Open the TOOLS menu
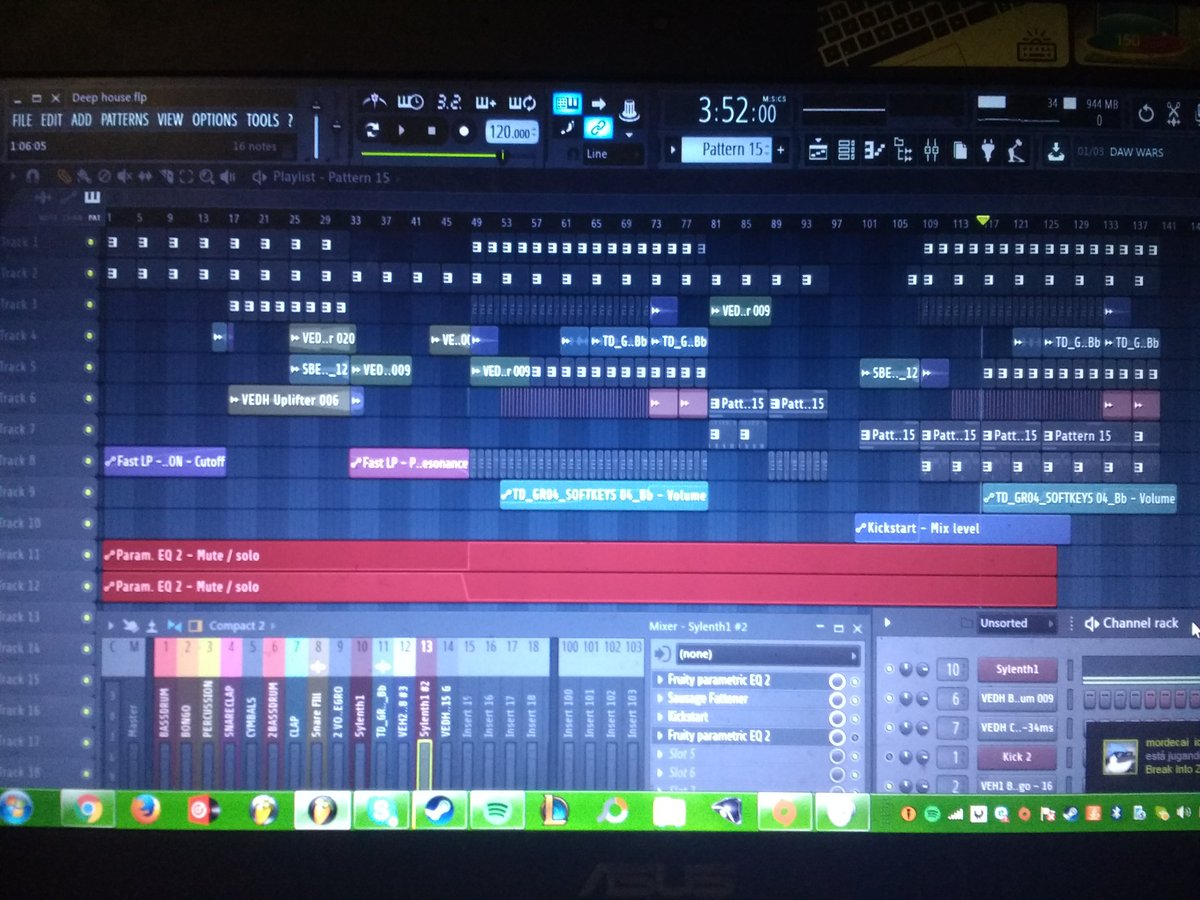 262,120
